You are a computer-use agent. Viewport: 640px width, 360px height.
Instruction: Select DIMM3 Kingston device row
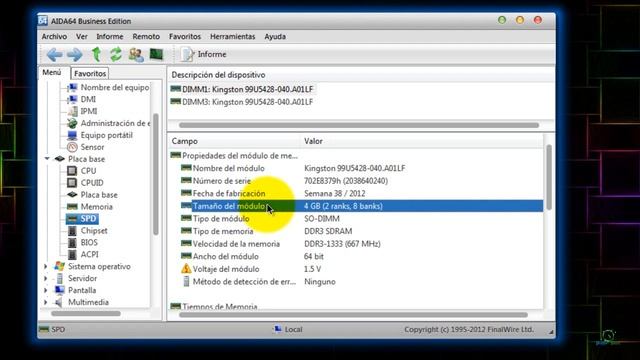click(242, 102)
